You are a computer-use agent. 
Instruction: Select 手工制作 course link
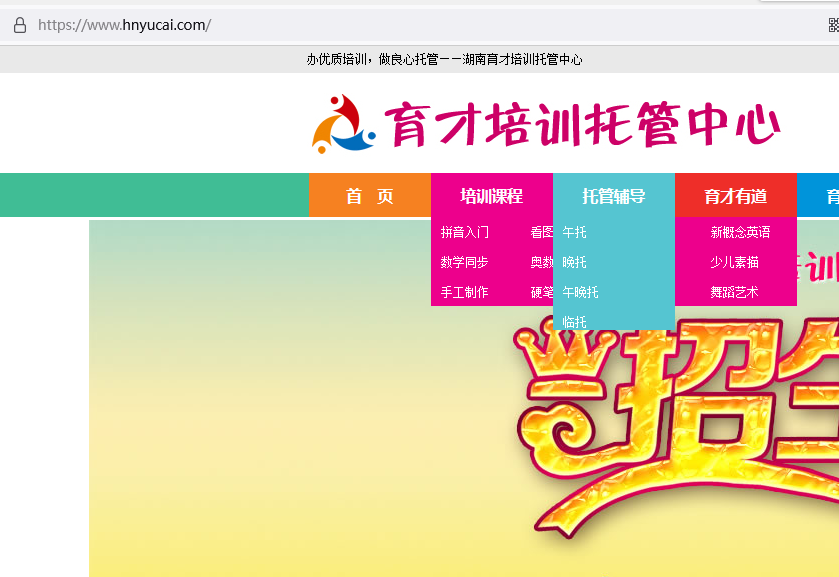(x=465, y=292)
